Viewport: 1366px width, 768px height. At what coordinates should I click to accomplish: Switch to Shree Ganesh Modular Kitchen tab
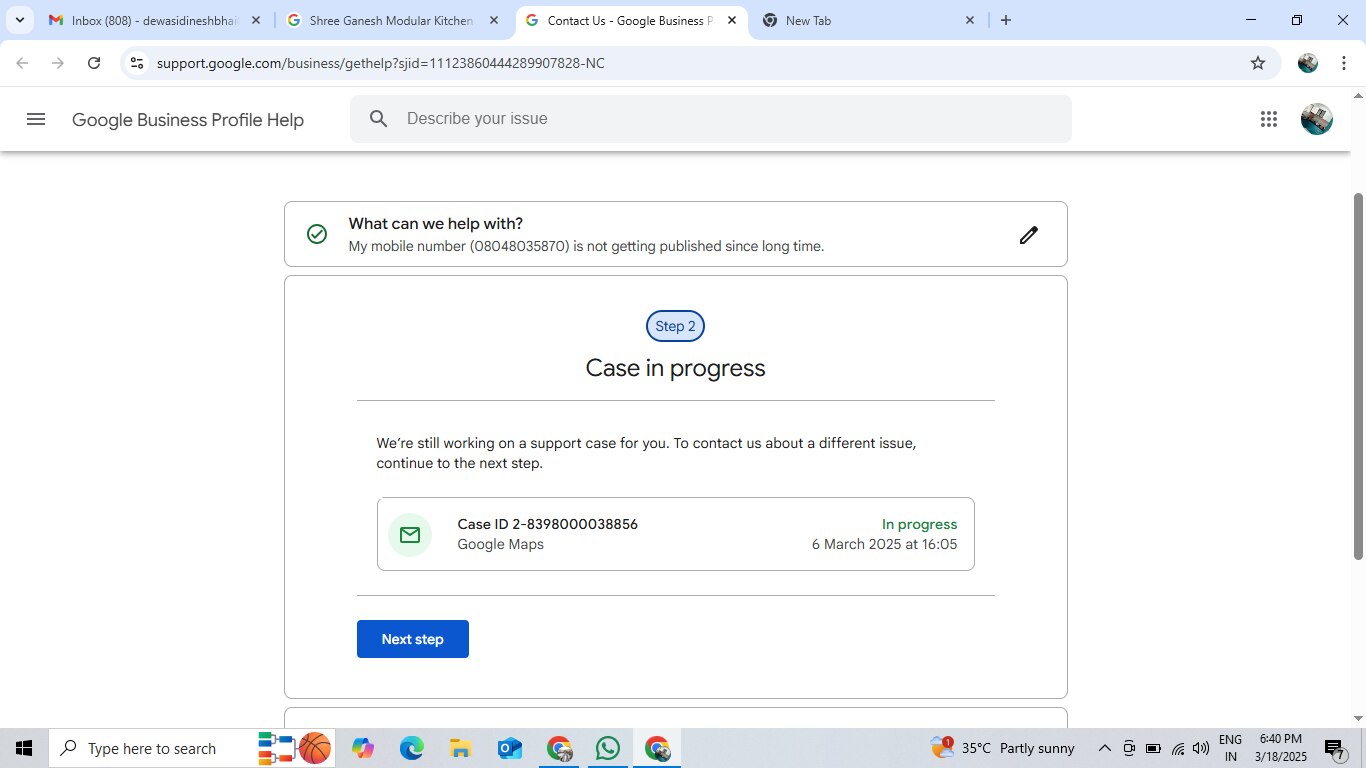[x=393, y=20]
